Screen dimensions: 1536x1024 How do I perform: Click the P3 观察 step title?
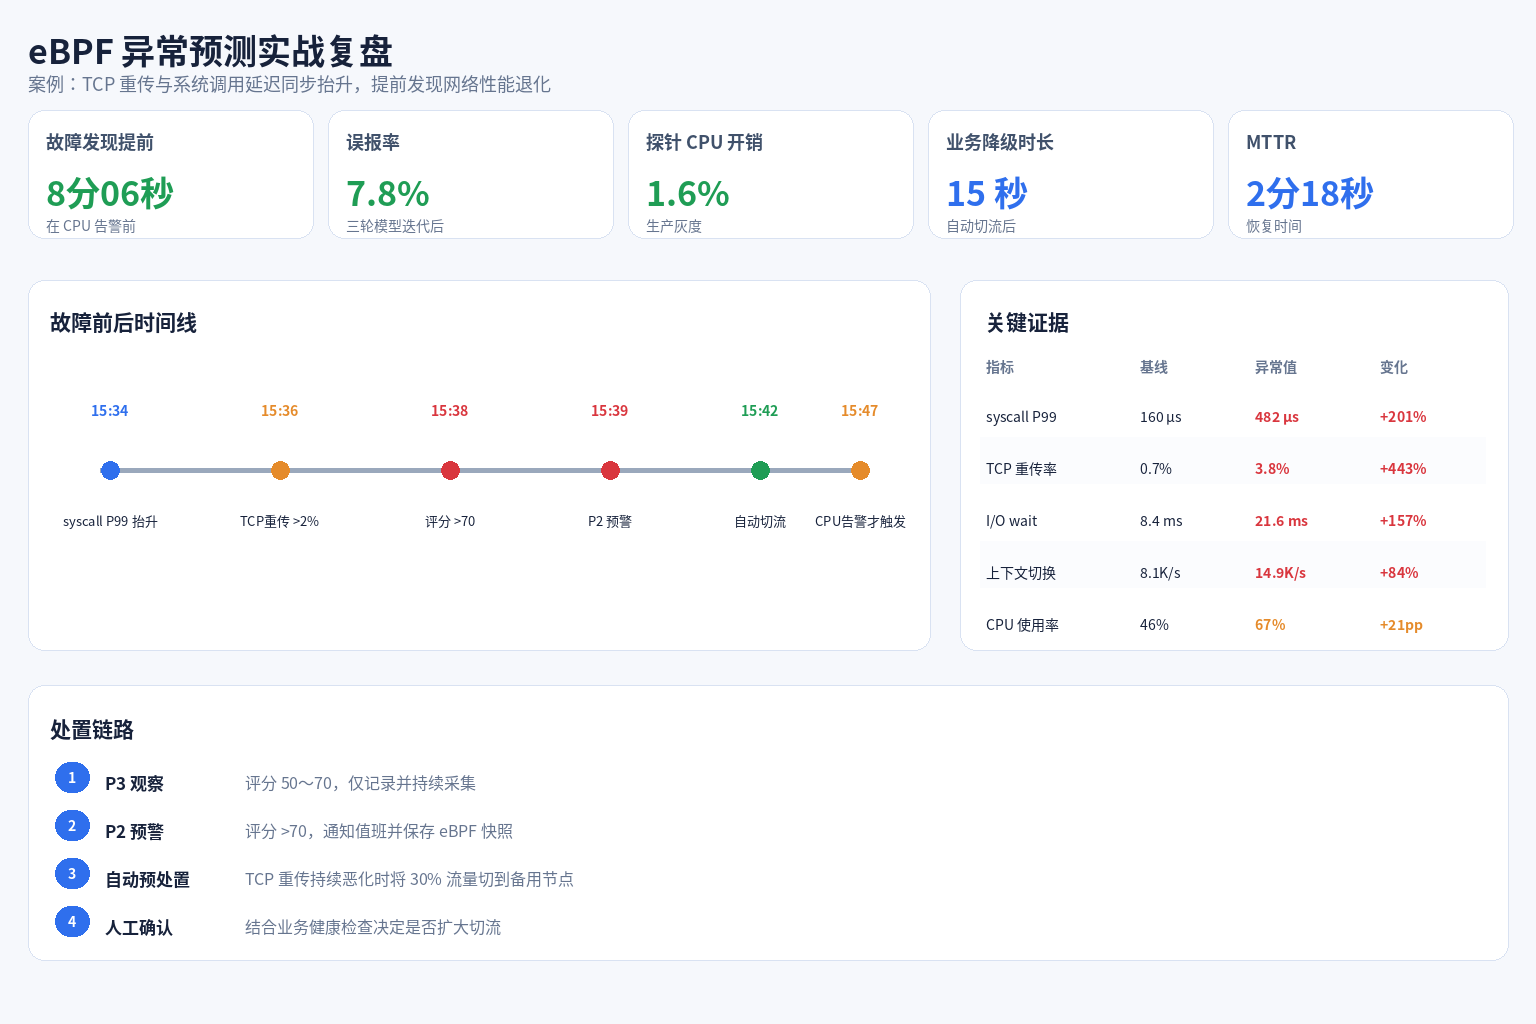134,784
